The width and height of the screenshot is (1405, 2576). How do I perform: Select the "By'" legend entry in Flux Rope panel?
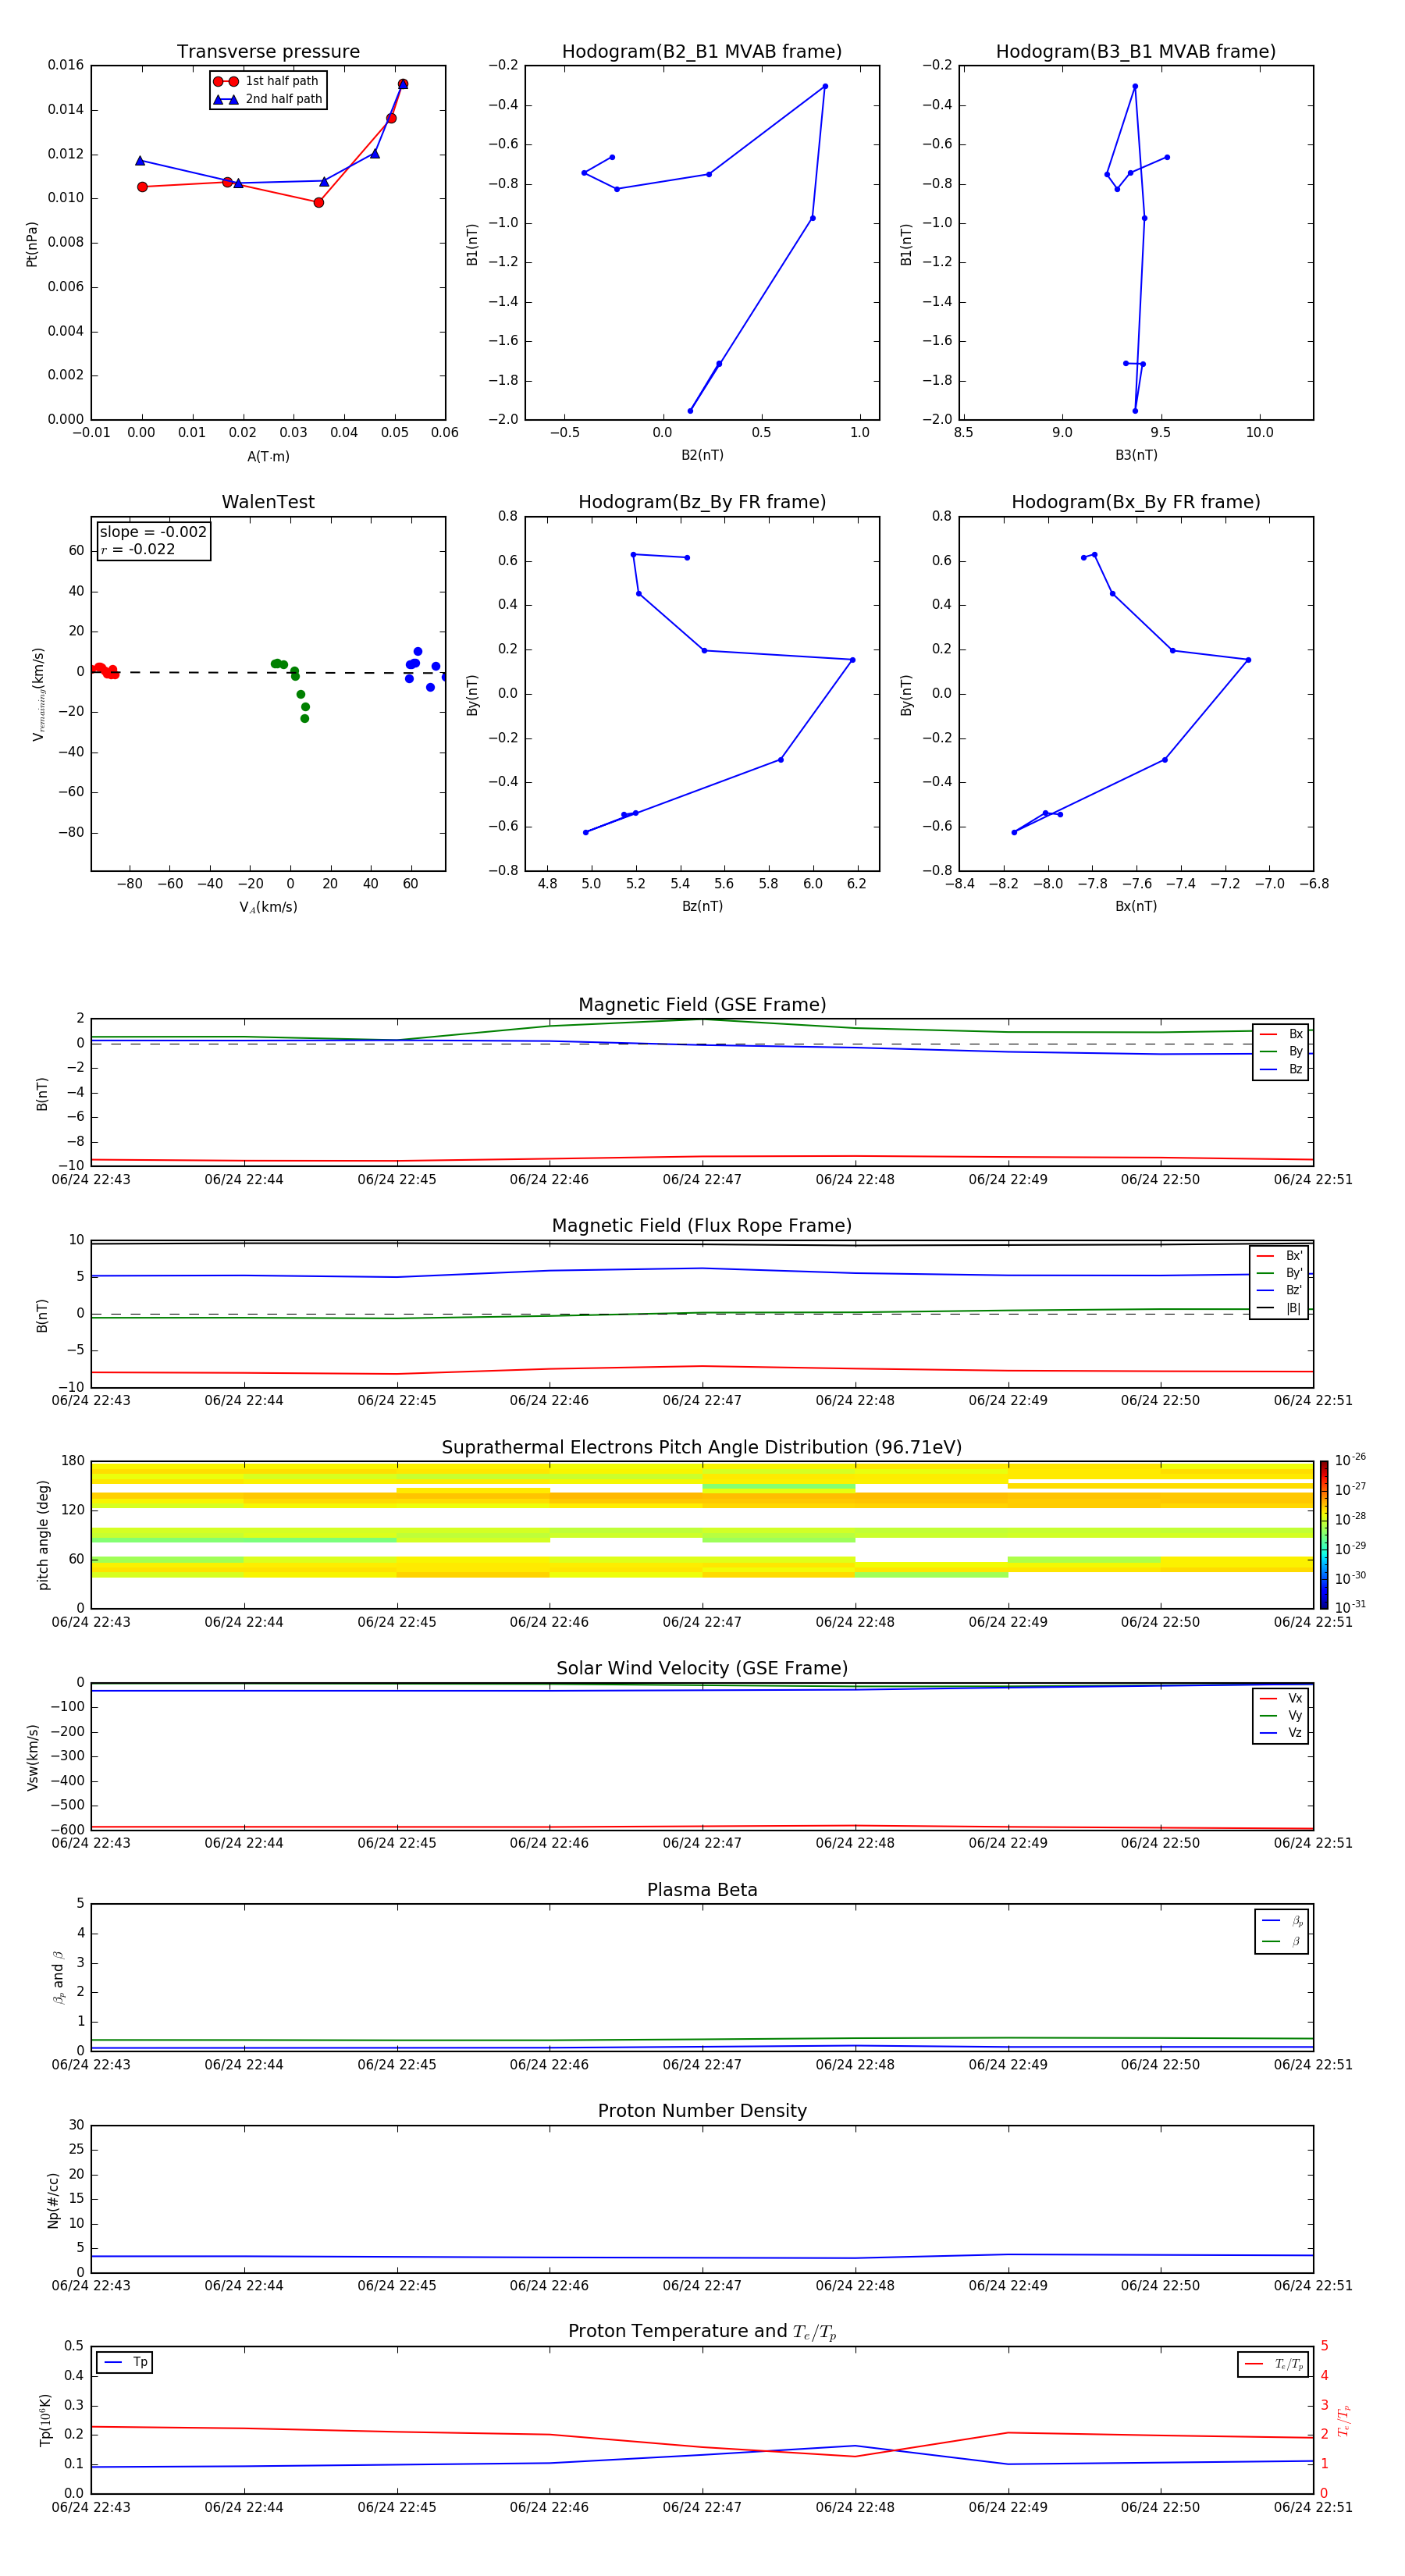point(1279,1273)
